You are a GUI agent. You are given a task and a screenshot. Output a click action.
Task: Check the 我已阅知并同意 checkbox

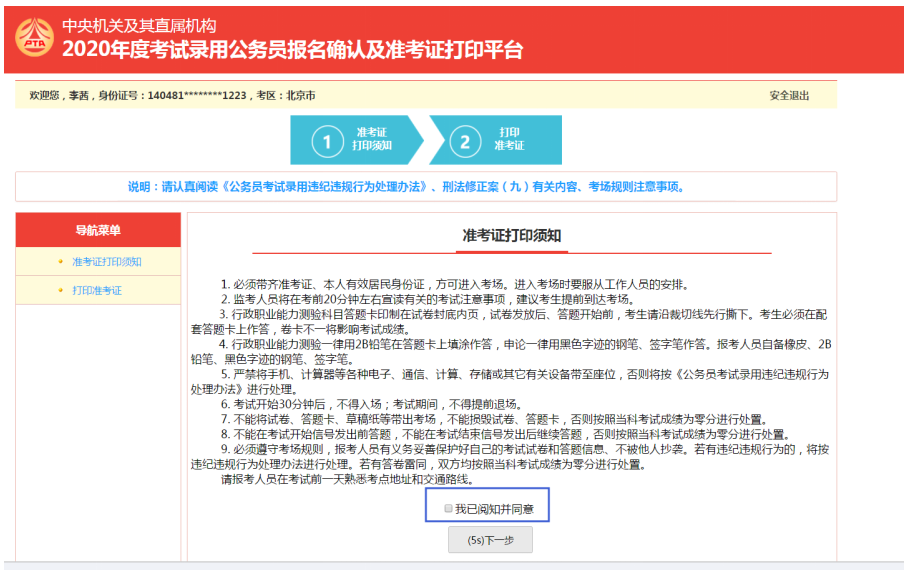coord(447,509)
